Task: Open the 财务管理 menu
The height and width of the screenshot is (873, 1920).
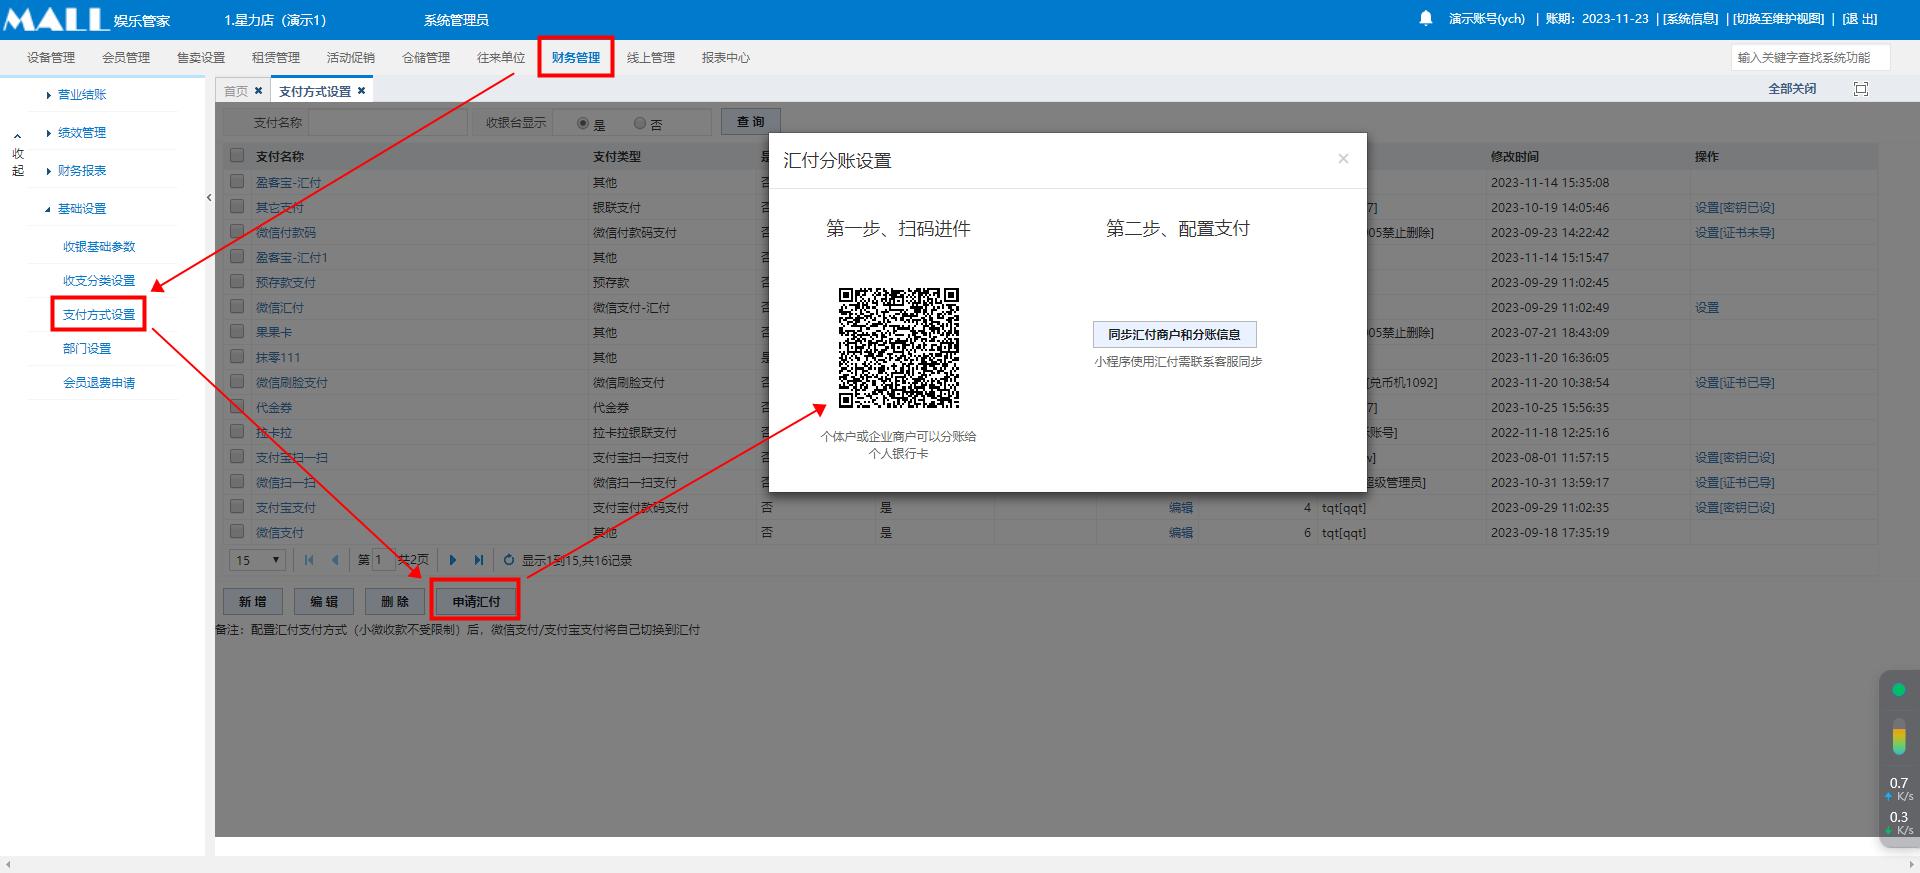Action: coord(576,58)
